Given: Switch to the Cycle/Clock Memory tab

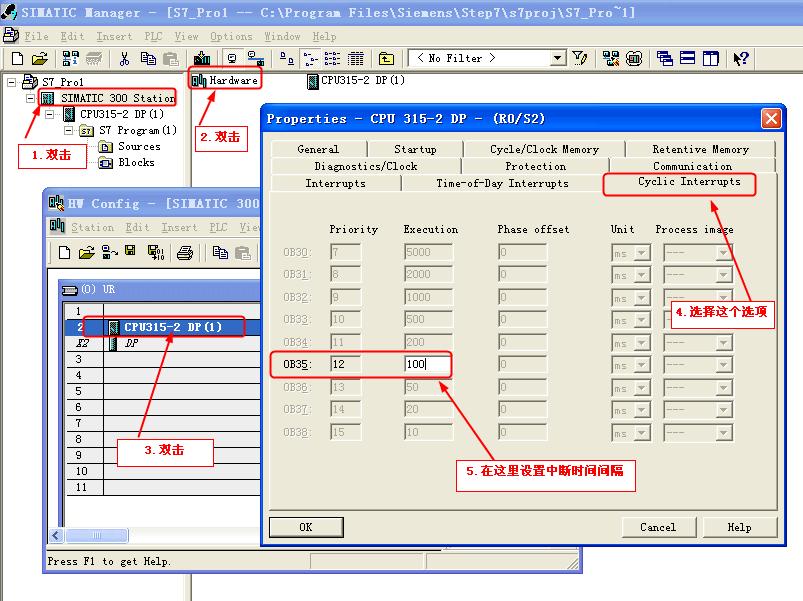Looking at the screenshot, I should point(544,149).
